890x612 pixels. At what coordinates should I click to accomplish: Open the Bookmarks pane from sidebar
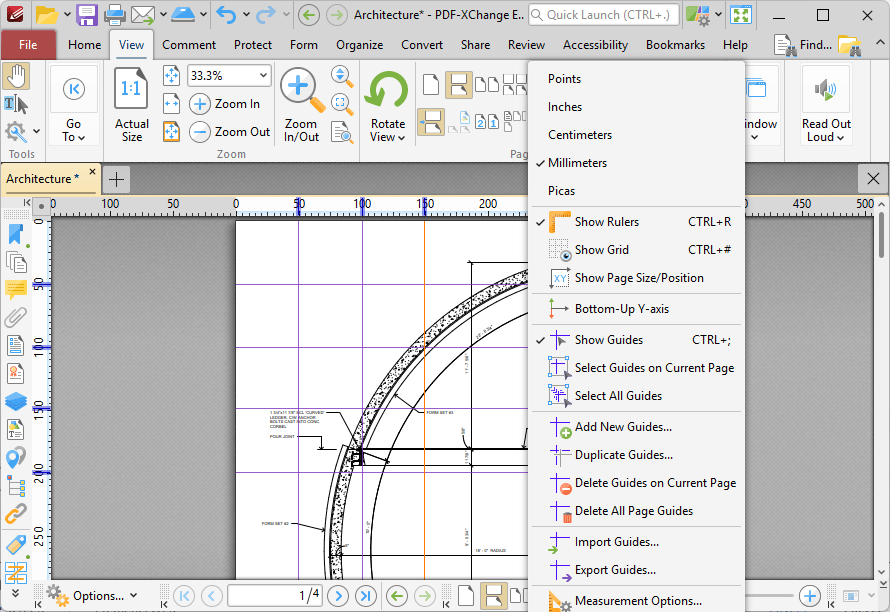[x=15, y=234]
